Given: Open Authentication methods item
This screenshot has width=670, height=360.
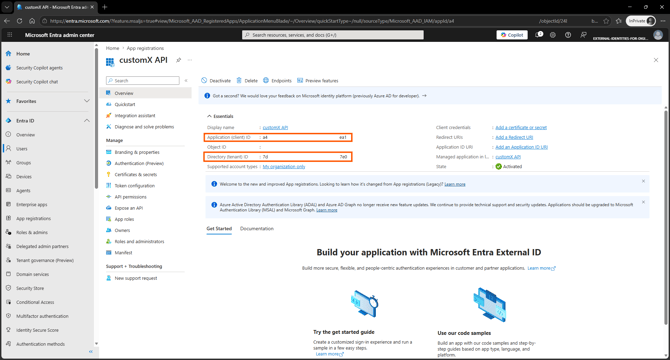Looking at the screenshot, I should [40, 344].
